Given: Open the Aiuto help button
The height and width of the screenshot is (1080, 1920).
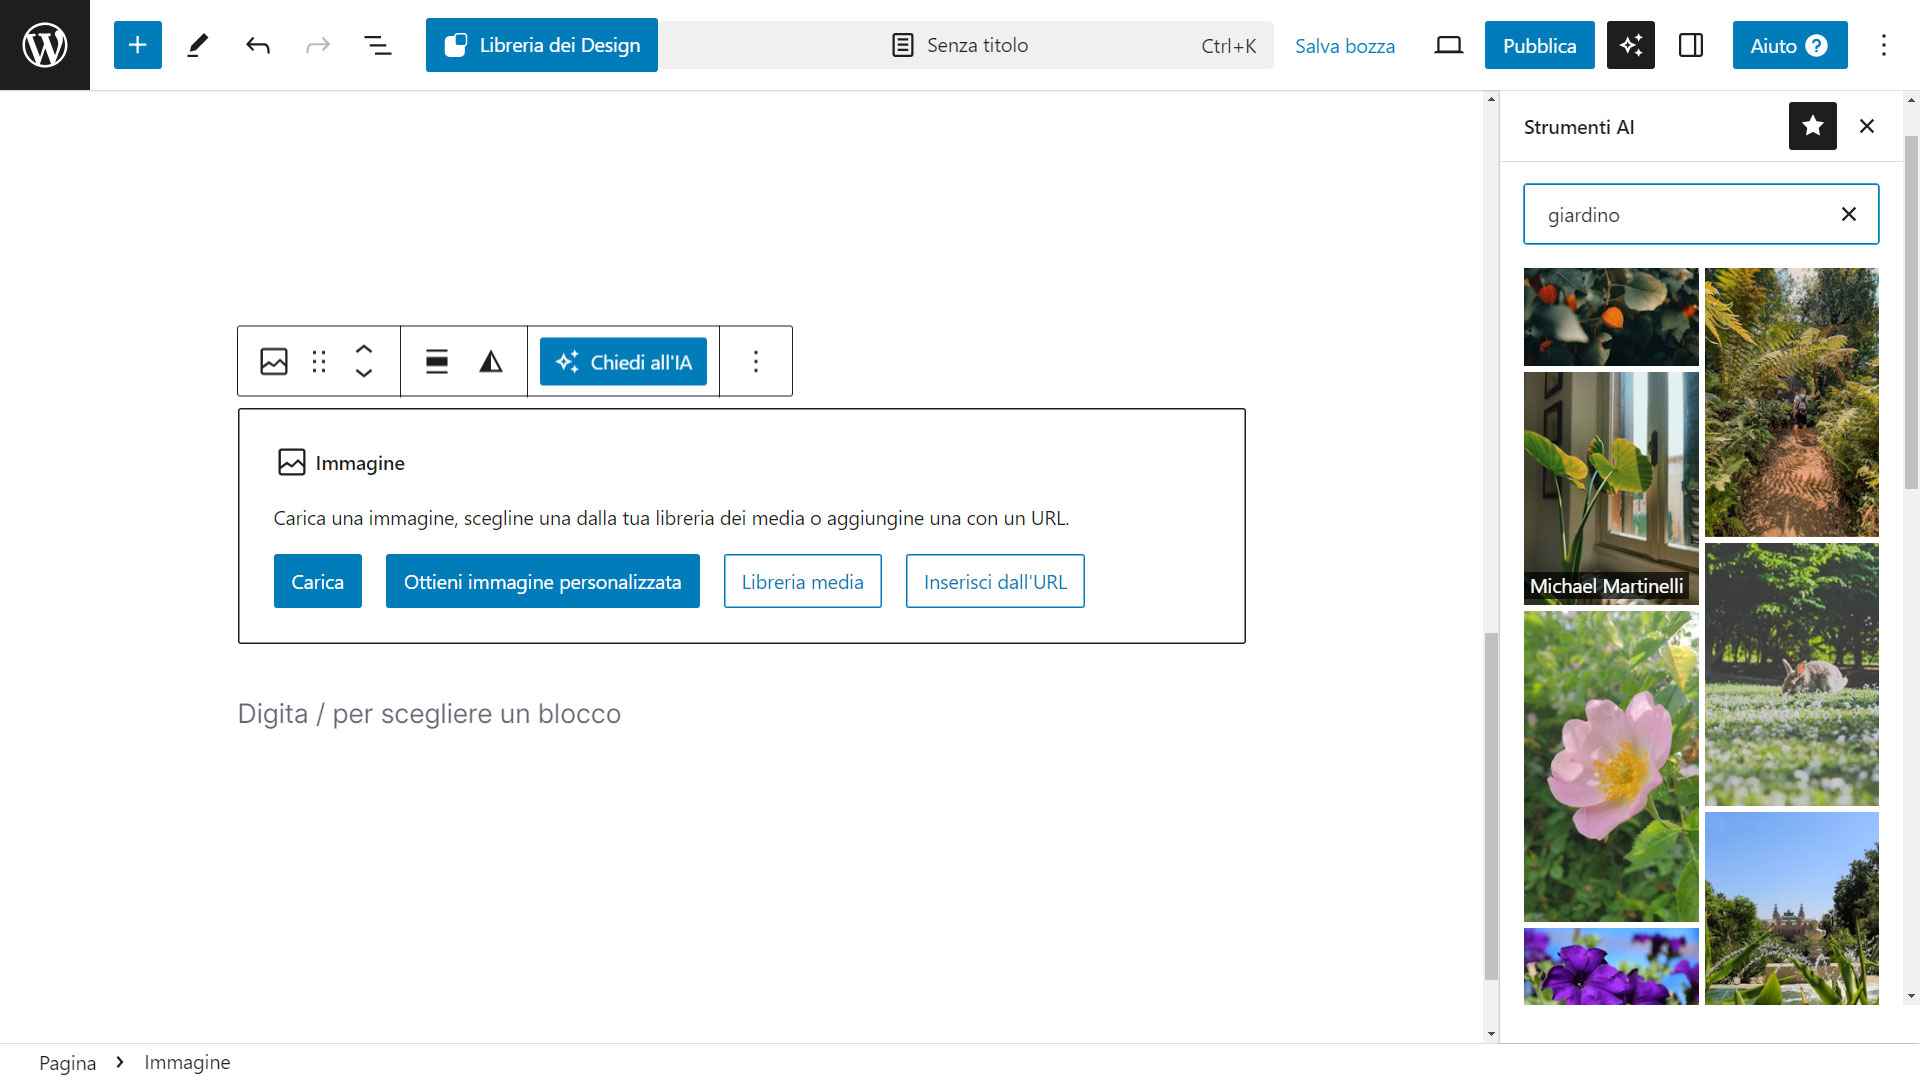Looking at the screenshot, I should (1790, 45).
